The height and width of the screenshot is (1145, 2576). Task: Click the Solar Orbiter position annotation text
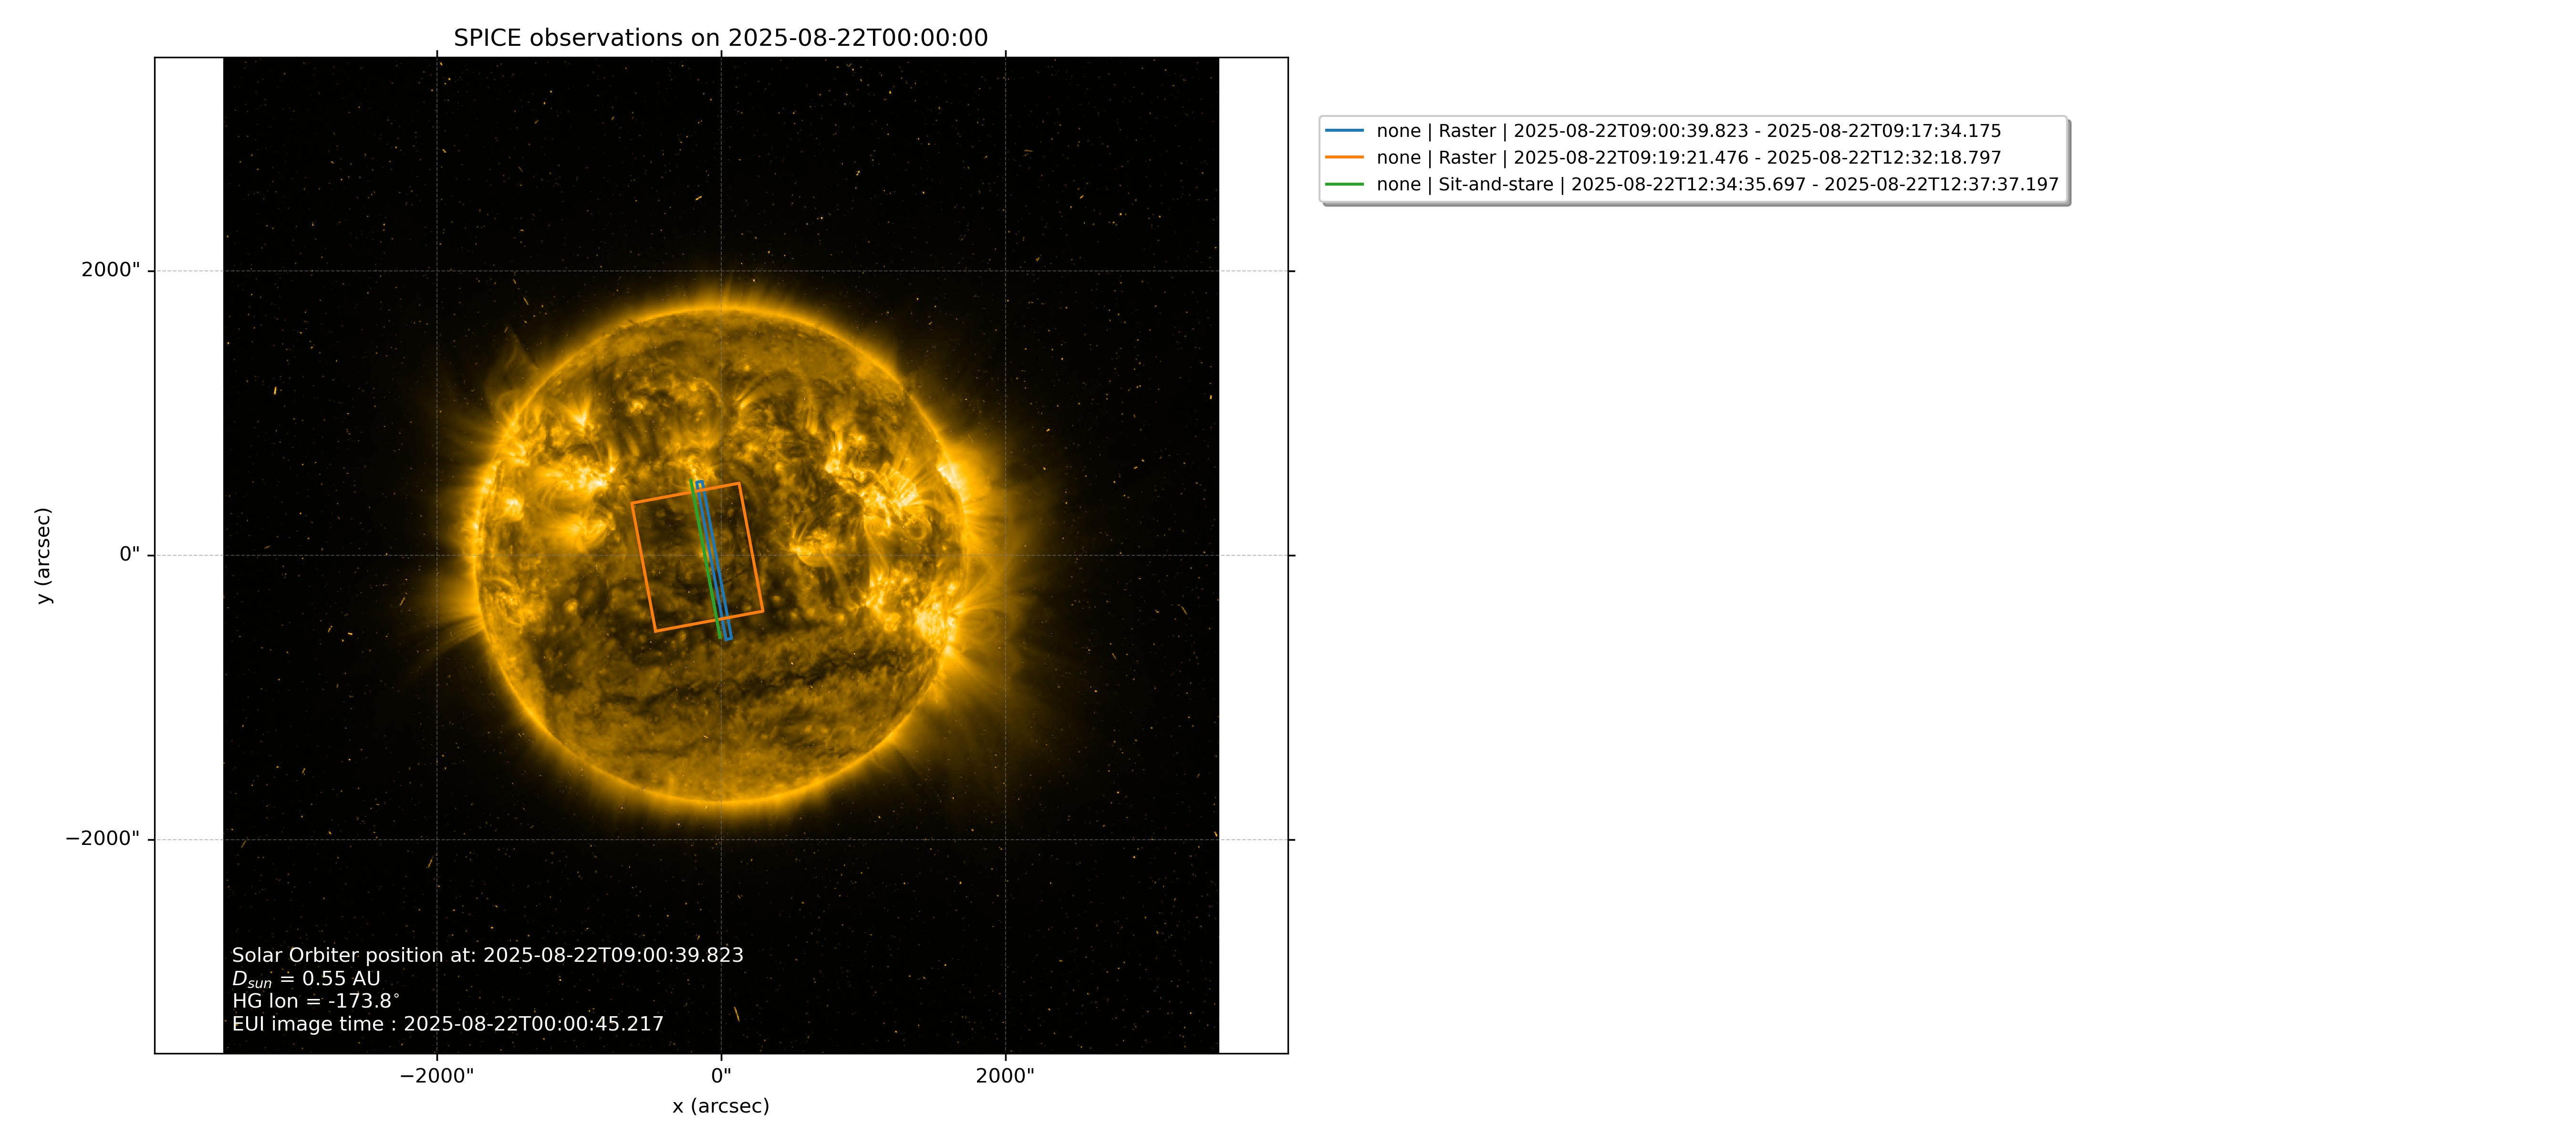point(488,955)
